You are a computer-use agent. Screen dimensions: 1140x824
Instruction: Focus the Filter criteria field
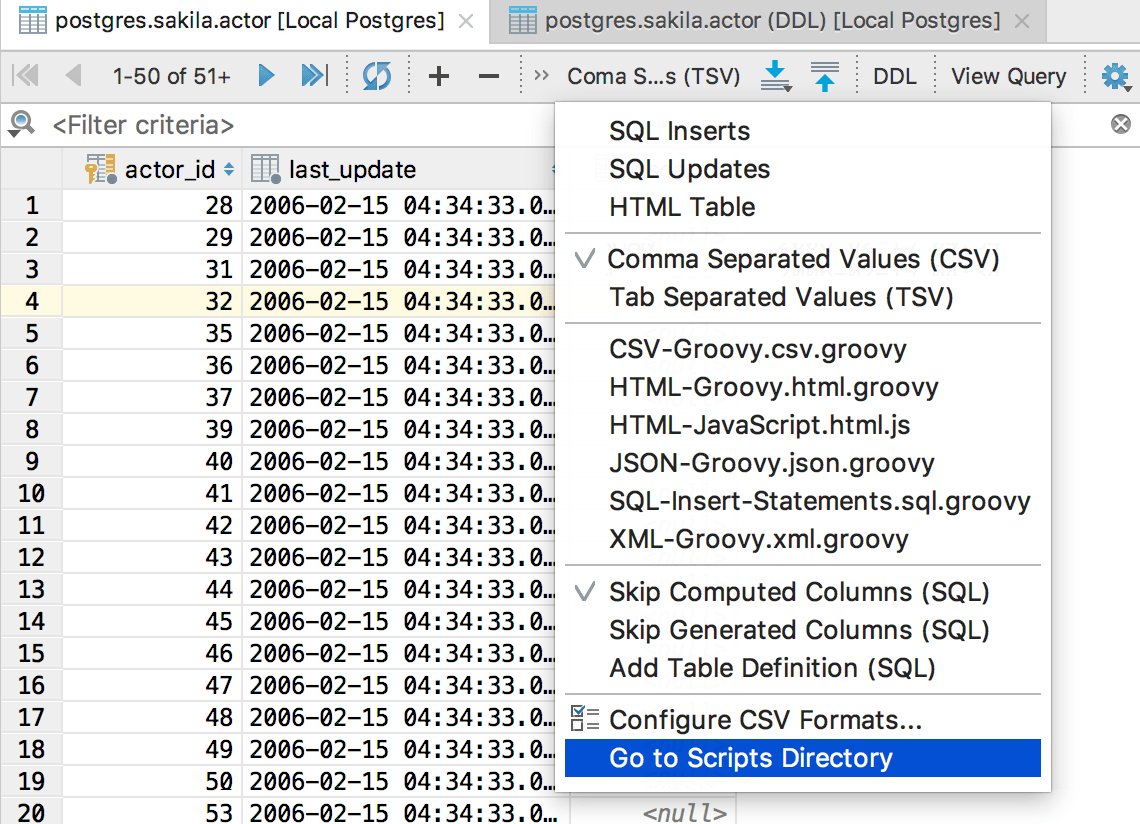coord(302,125)
